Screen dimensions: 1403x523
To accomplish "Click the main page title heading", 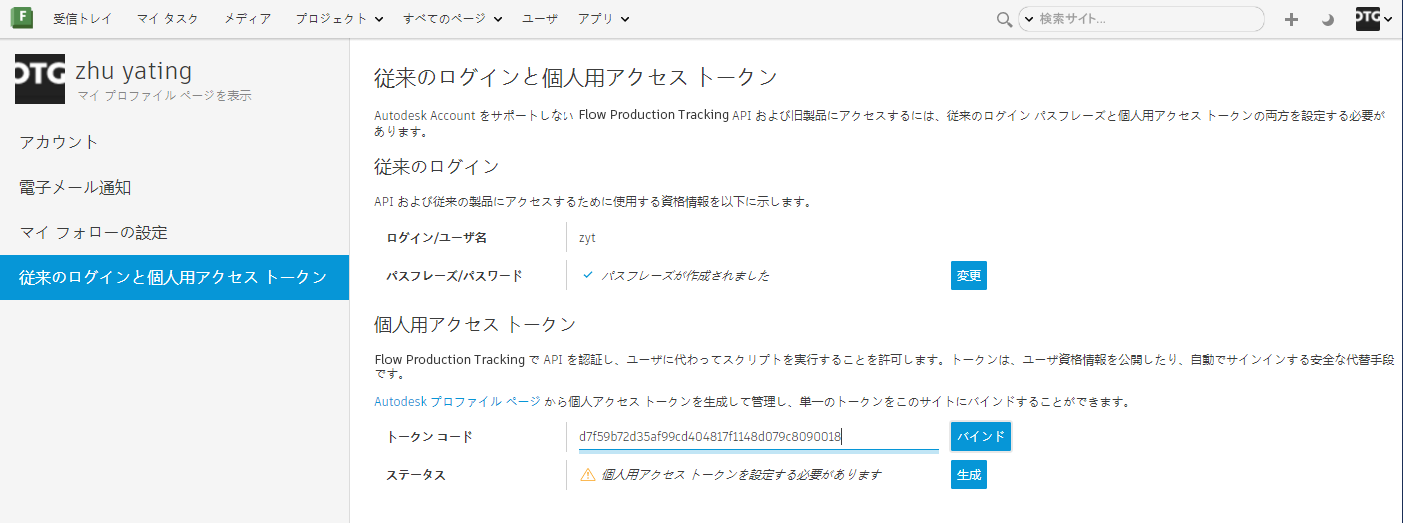I will [x=576, y=78].
